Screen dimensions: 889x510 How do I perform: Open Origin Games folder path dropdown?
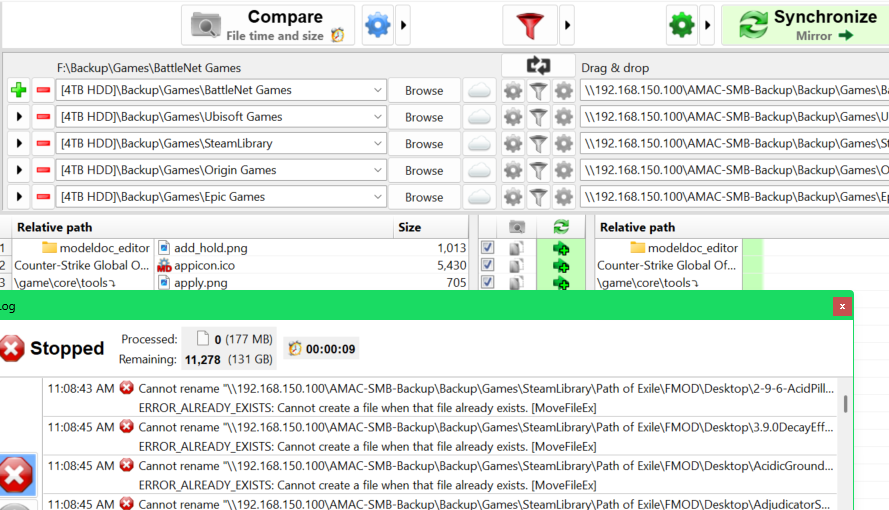378,170
